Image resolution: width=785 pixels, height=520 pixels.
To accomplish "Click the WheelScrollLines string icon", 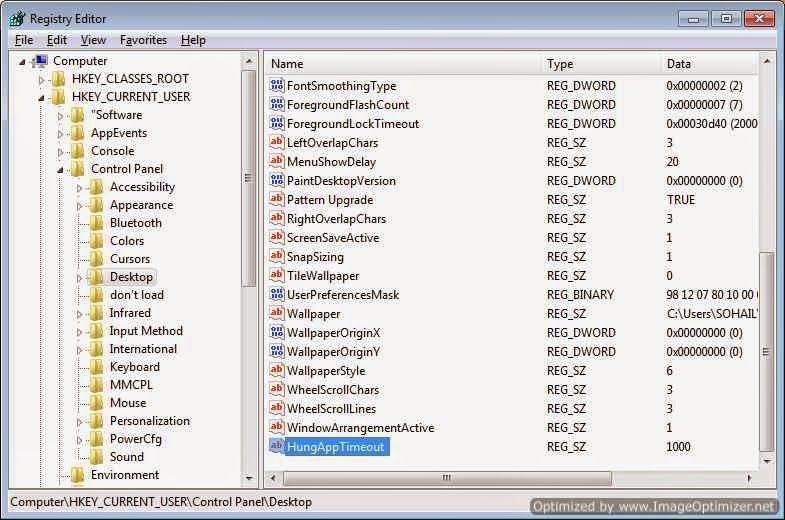I will (276, 409).
